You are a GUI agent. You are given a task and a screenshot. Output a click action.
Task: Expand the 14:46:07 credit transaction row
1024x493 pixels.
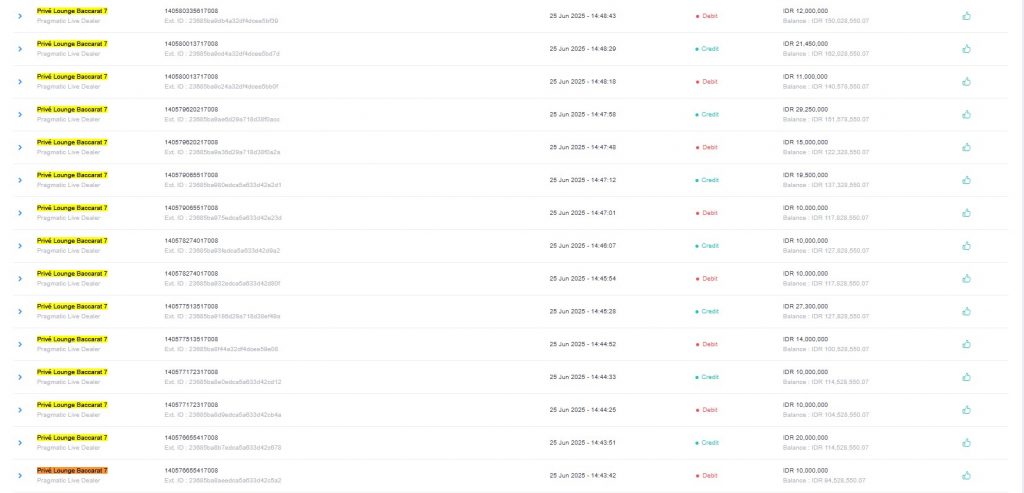click(x=20, y=246)
